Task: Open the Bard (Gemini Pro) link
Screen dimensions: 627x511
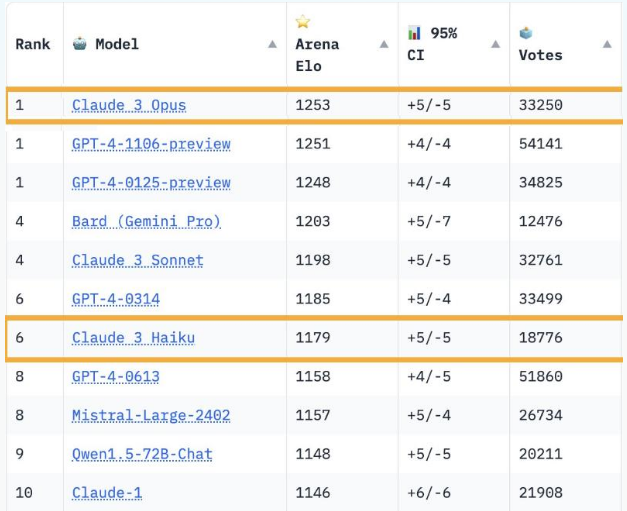Action: (146, 221)
